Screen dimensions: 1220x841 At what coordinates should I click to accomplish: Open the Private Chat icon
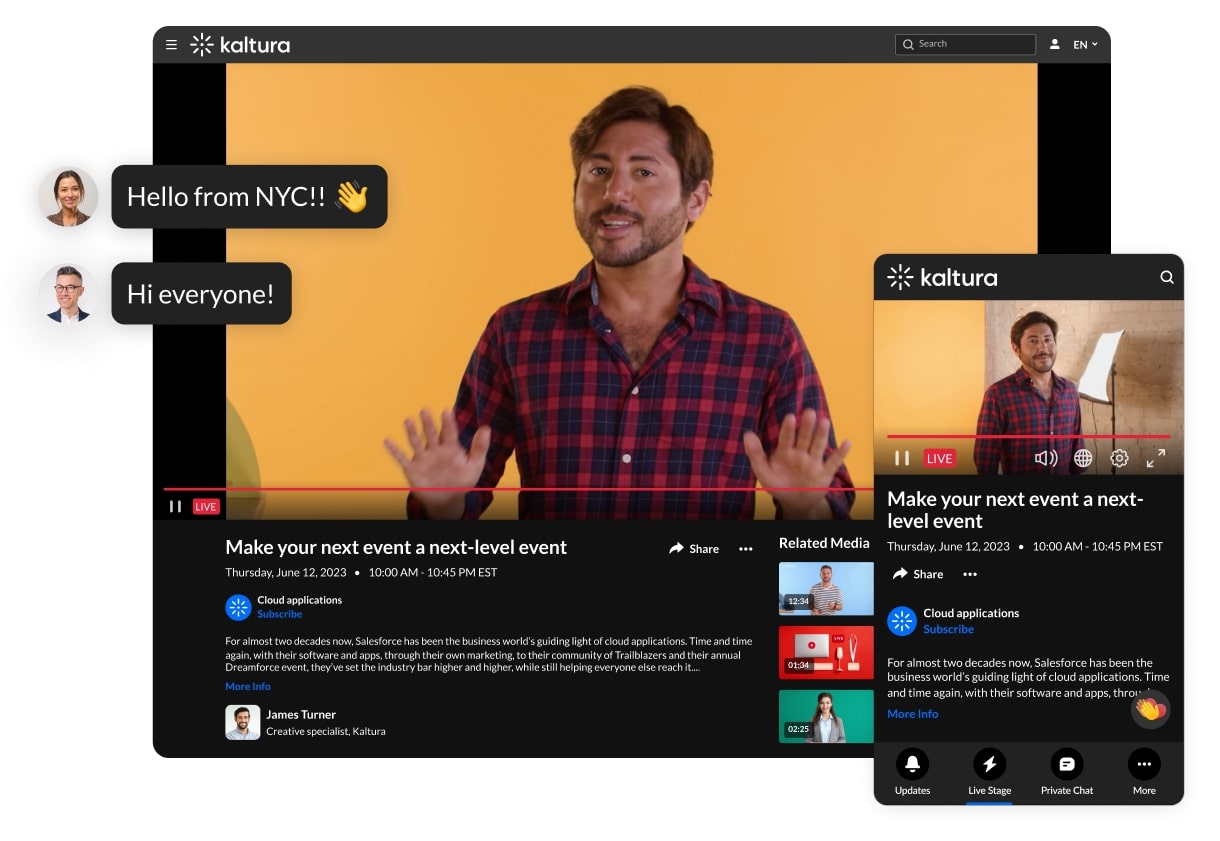coord(1066,765)
